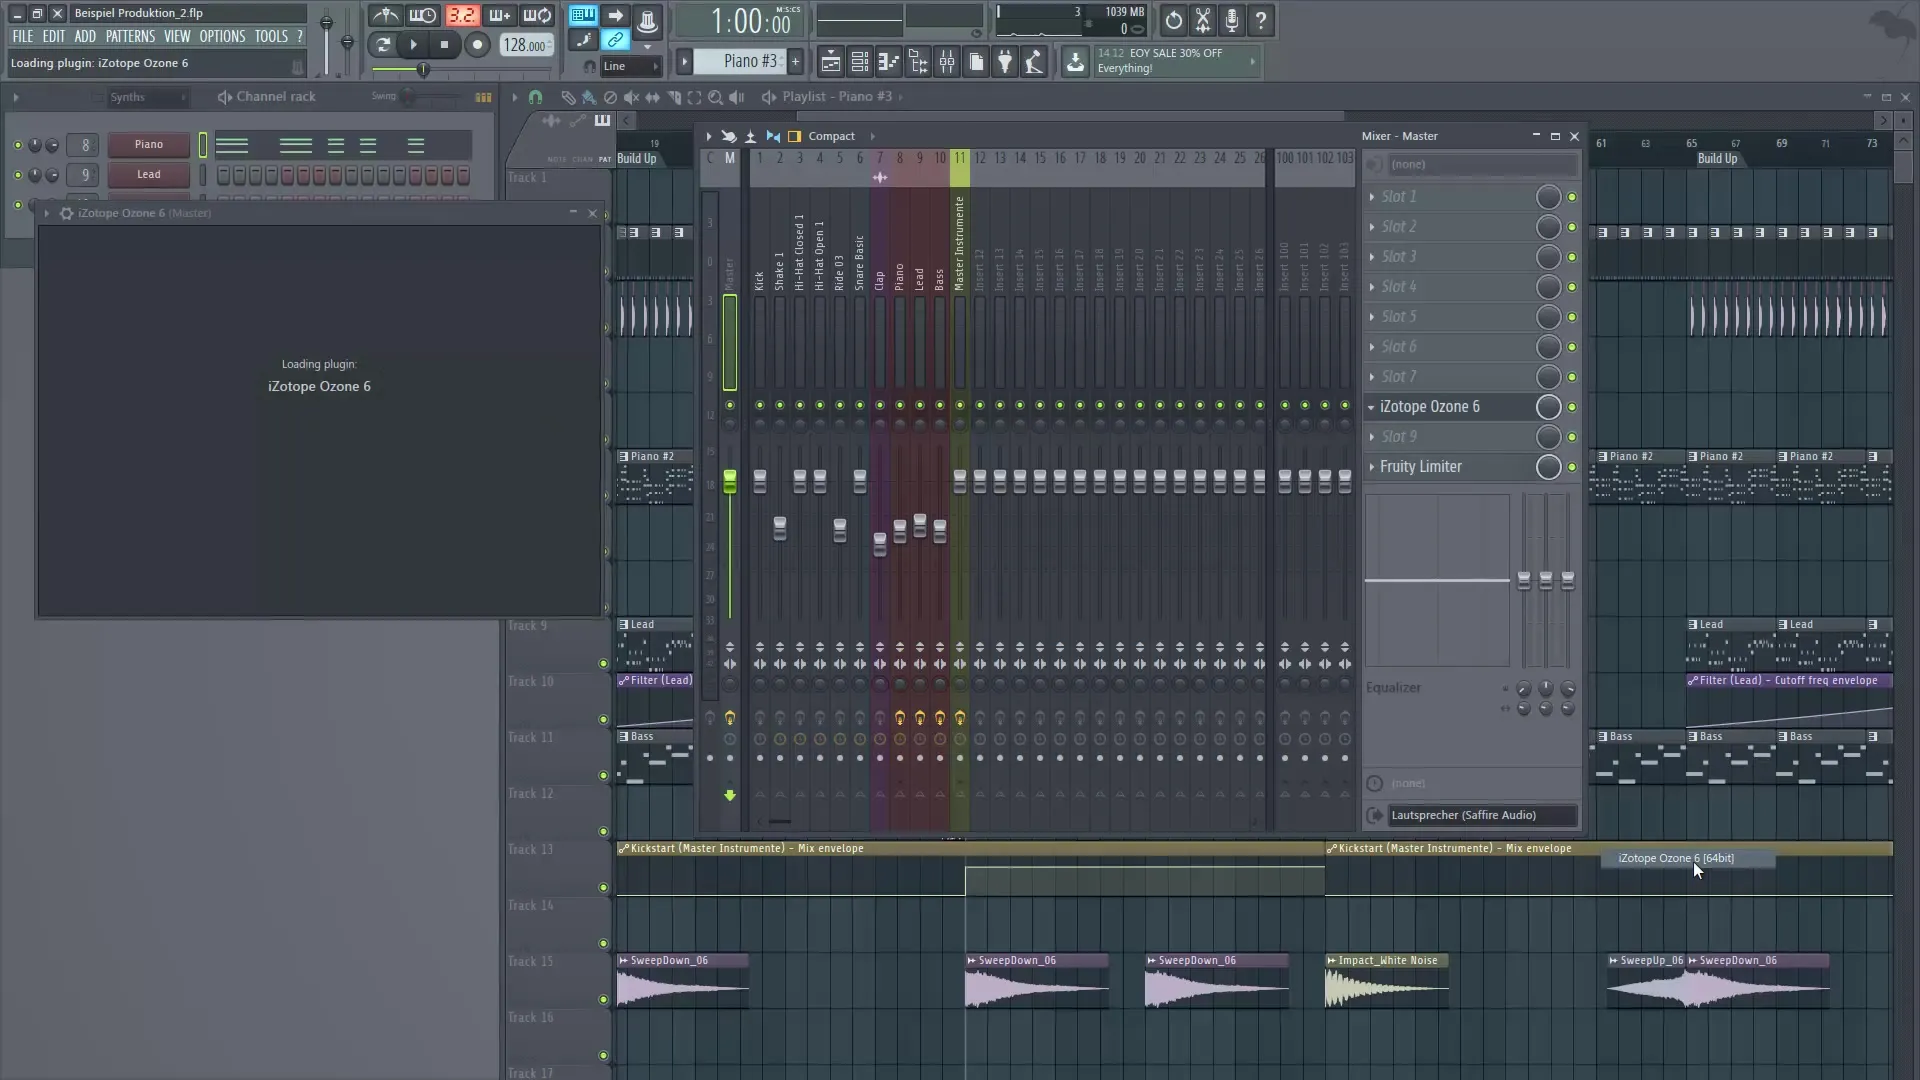
Task: Select the Impact_White Noise clip in the playlist
Action: click(x=1387, y=980)
